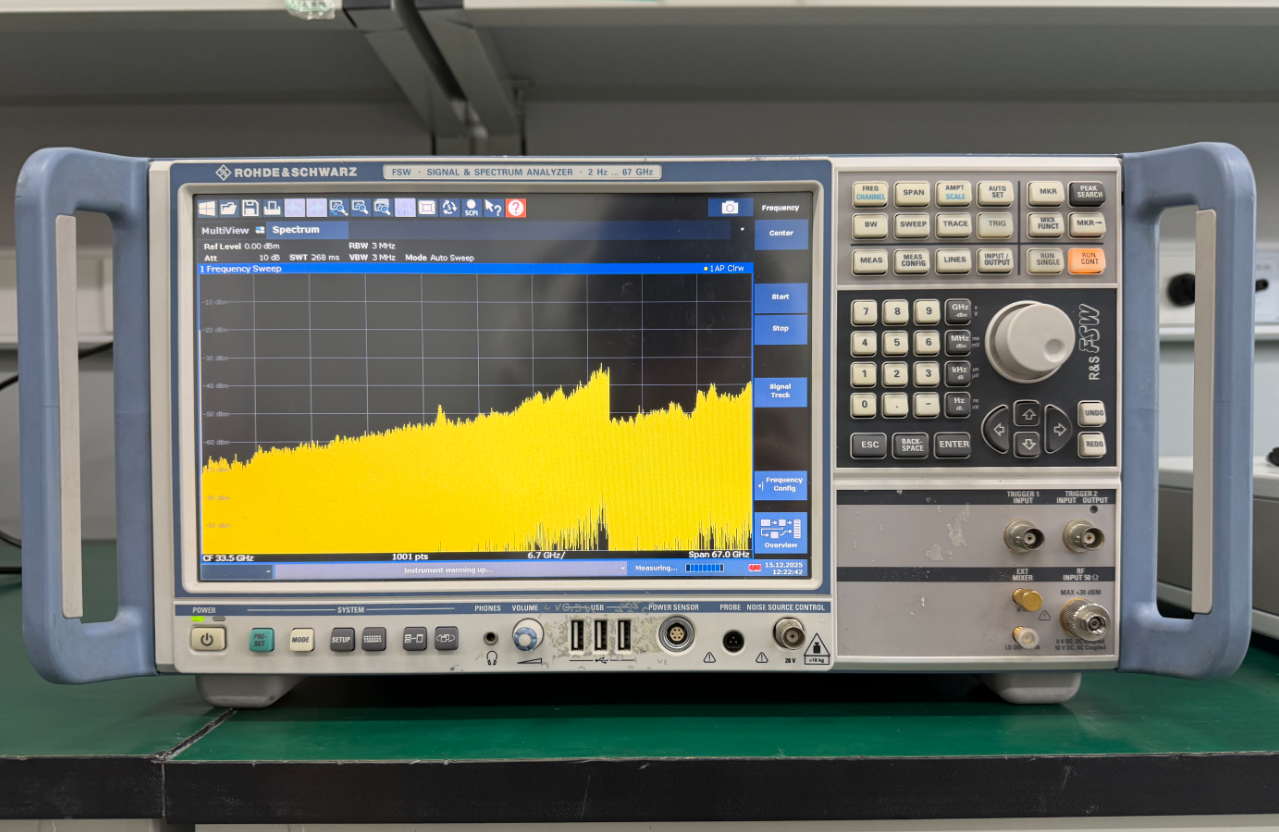Image resolution: width=1279 pixels, height=832 pixels.
Task: Switch to the MultiView tab
Action: (226, 230)
